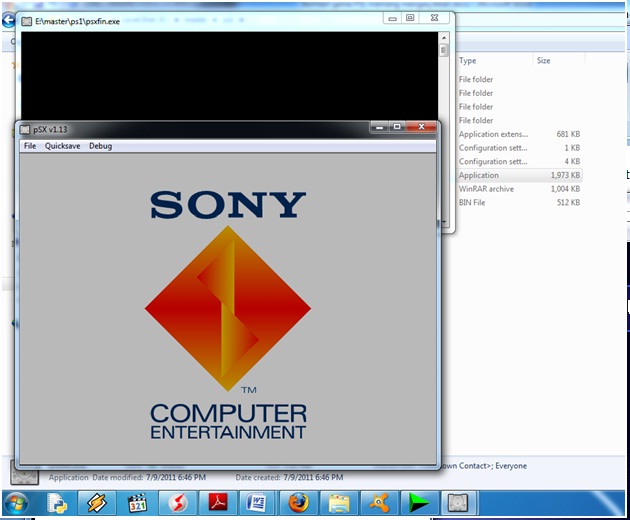
Task: Open Adobe Reader from the taskbar
Action: click(218, 503)
